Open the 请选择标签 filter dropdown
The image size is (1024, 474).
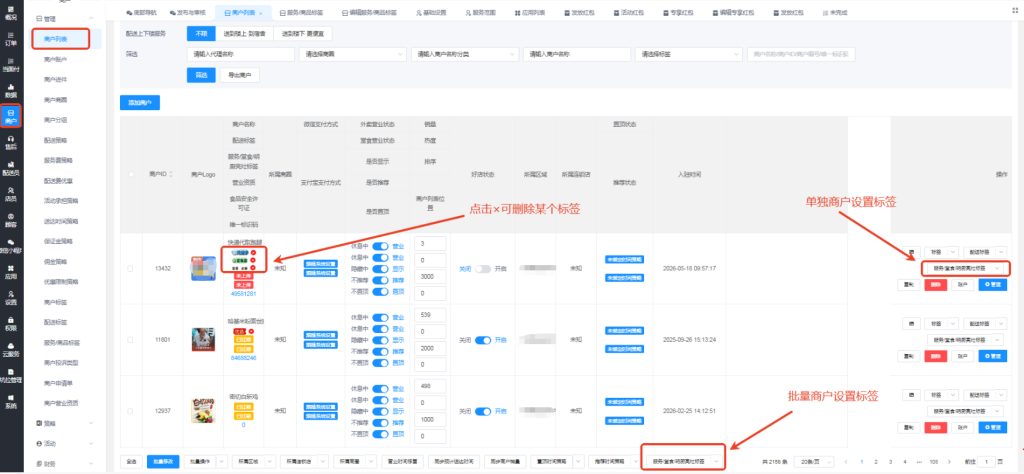(x=689, y=55)
